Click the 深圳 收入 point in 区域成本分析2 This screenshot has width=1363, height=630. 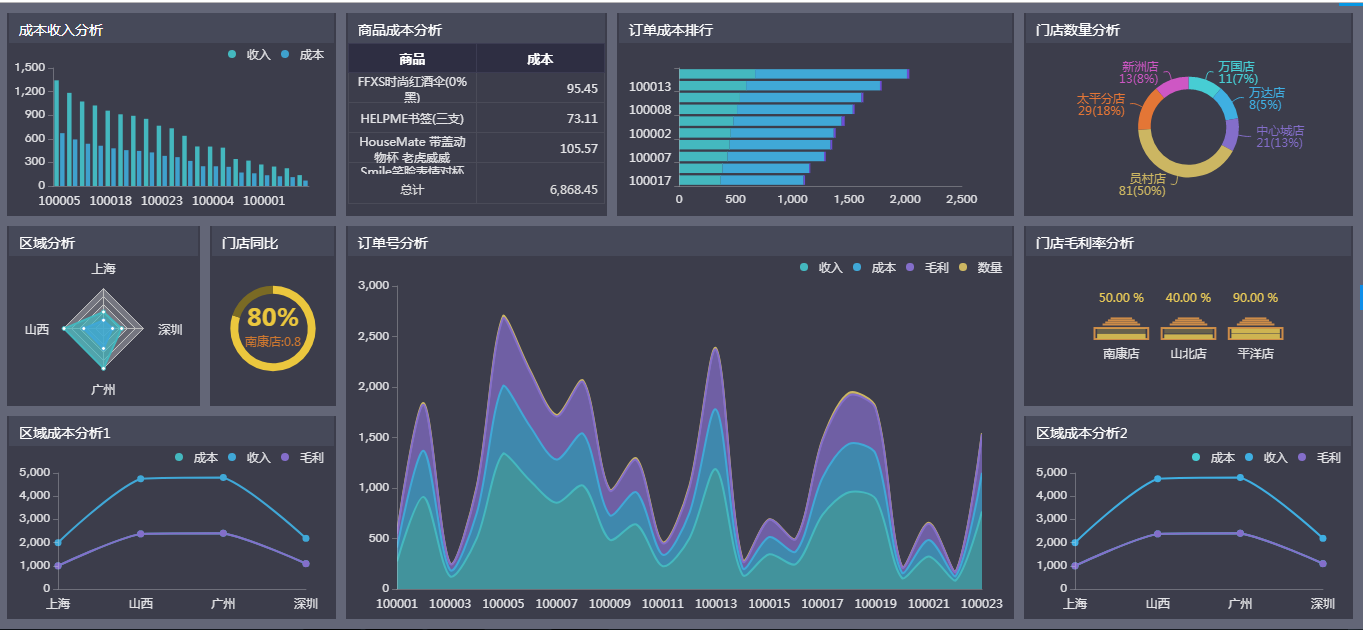click(x=1322, y=538)
